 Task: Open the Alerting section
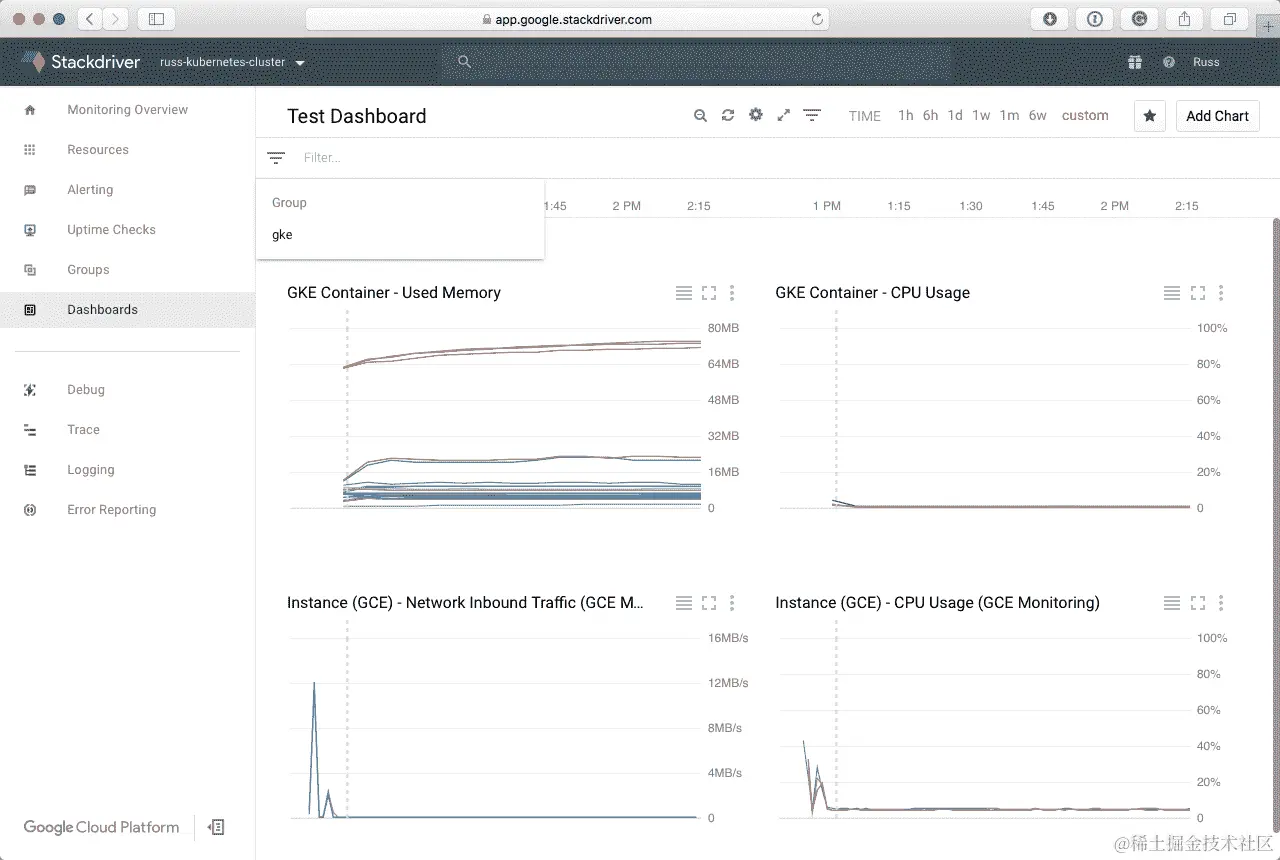(90, 190)
